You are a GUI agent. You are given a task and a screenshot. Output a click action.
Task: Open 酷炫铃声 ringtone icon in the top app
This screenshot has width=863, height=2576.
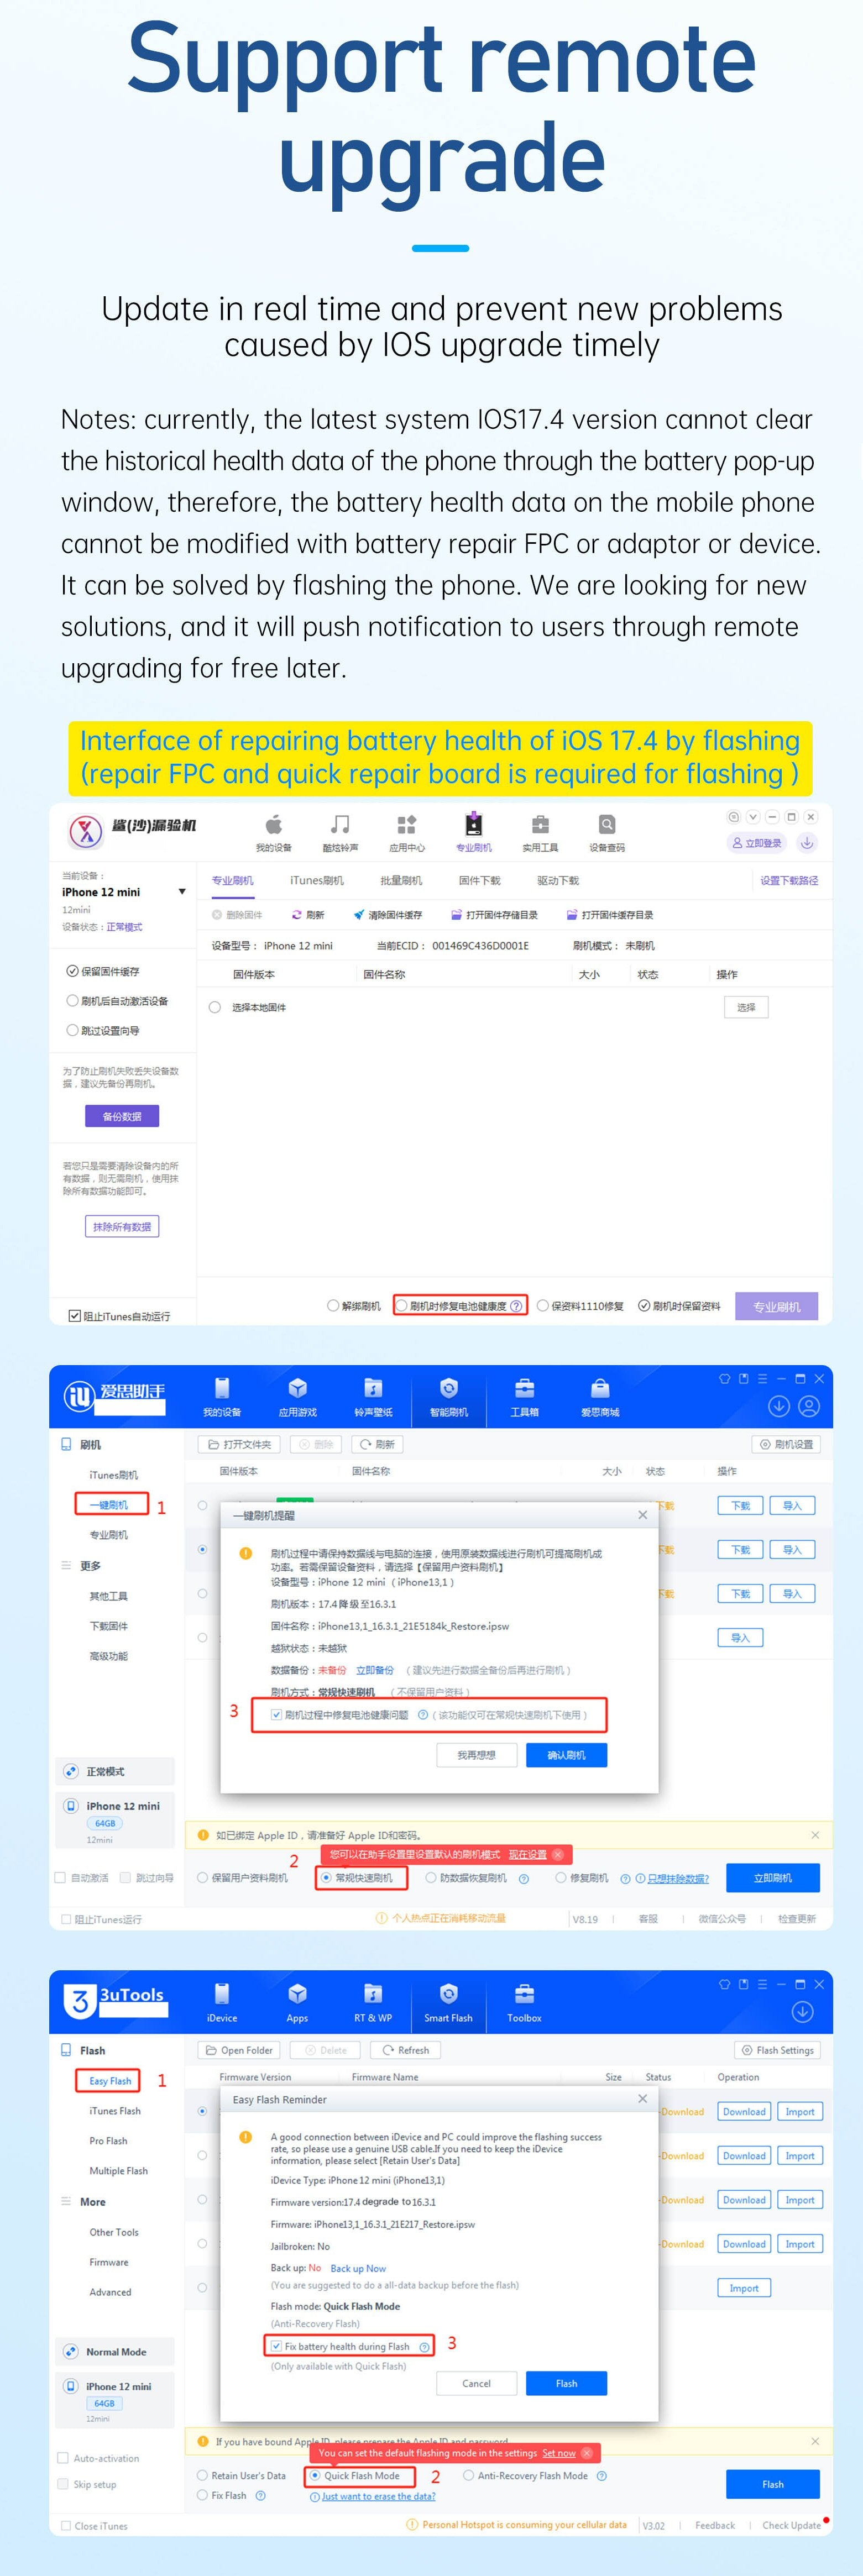[340, 825]
